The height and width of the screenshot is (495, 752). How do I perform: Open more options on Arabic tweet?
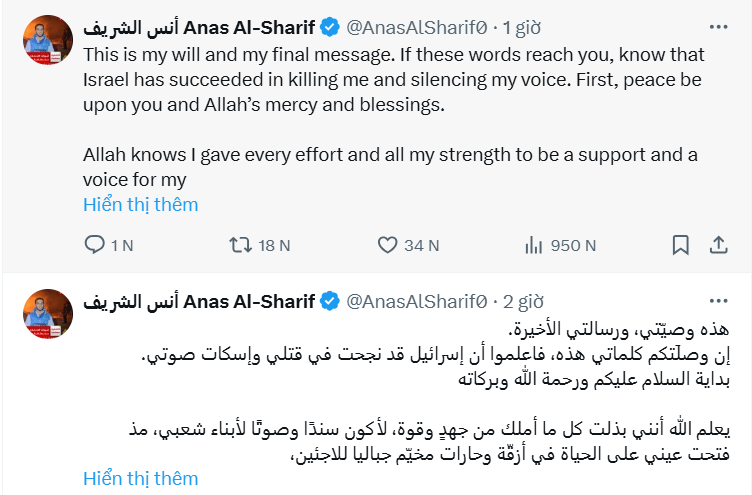[718, 299]
